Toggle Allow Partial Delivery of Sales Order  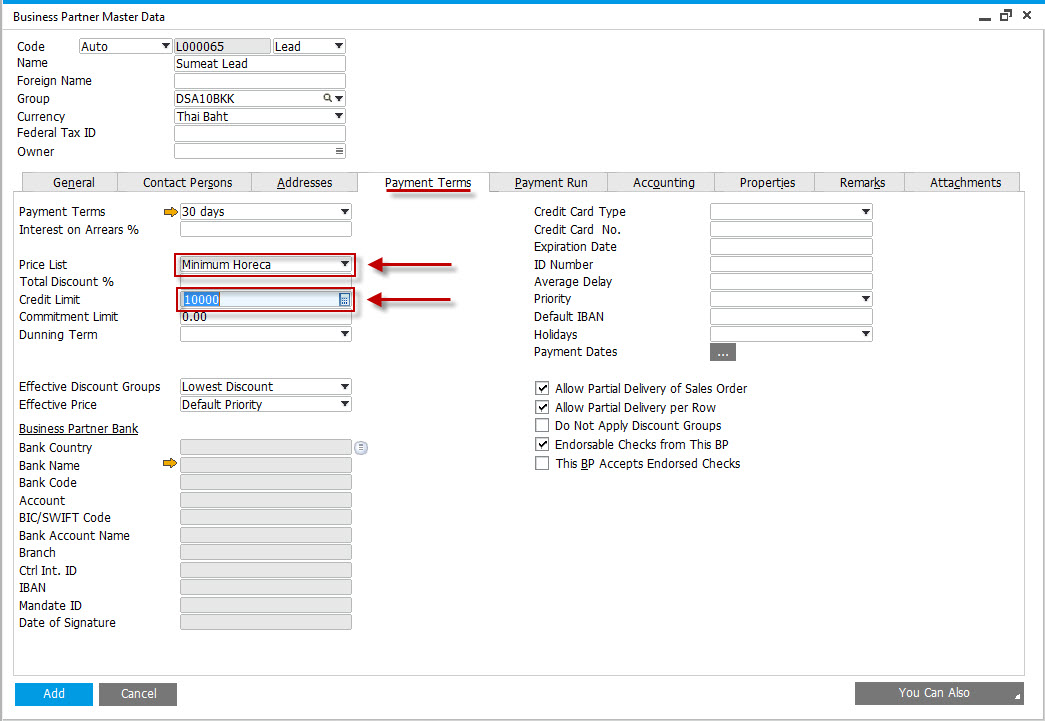pyautogui.click(x=542, y=388)
